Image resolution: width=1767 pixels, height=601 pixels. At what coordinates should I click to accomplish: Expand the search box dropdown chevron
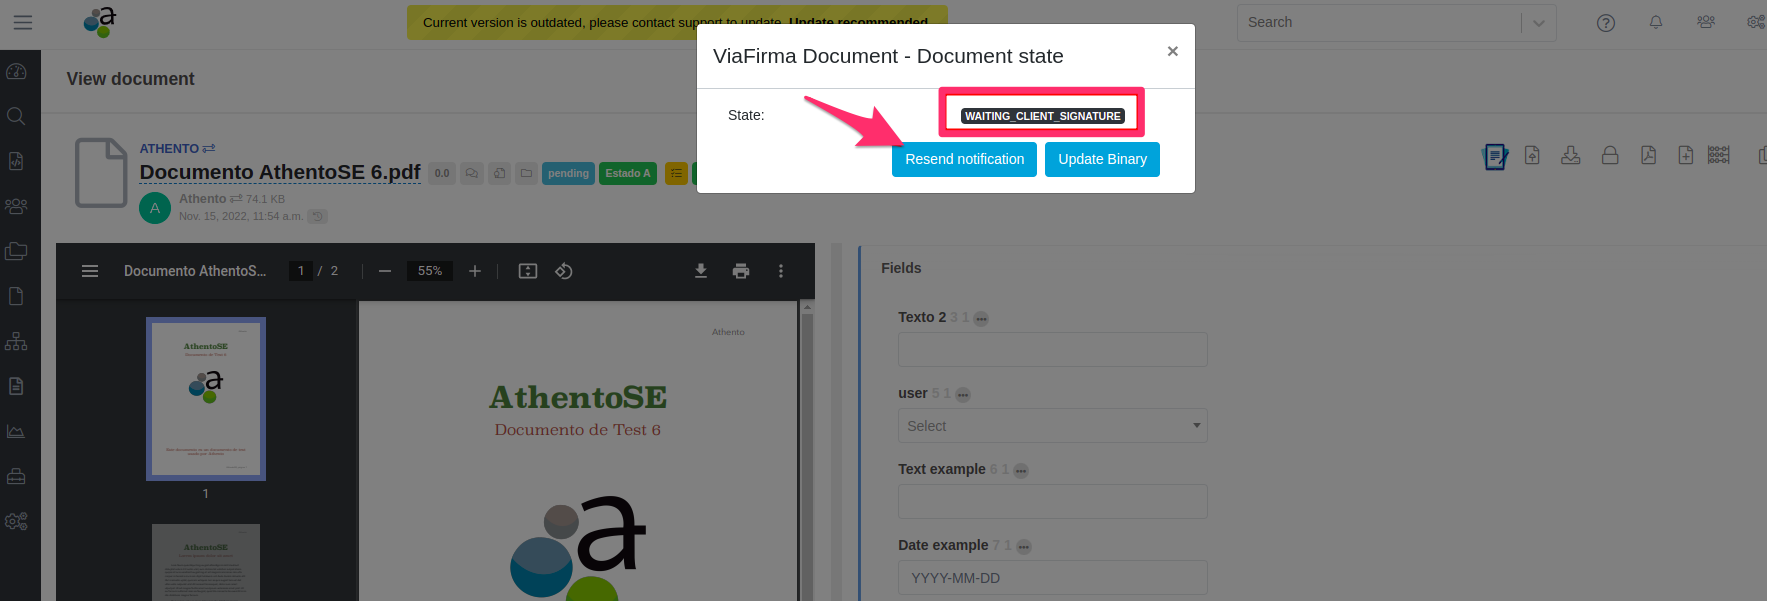[x=1539, y=23]
